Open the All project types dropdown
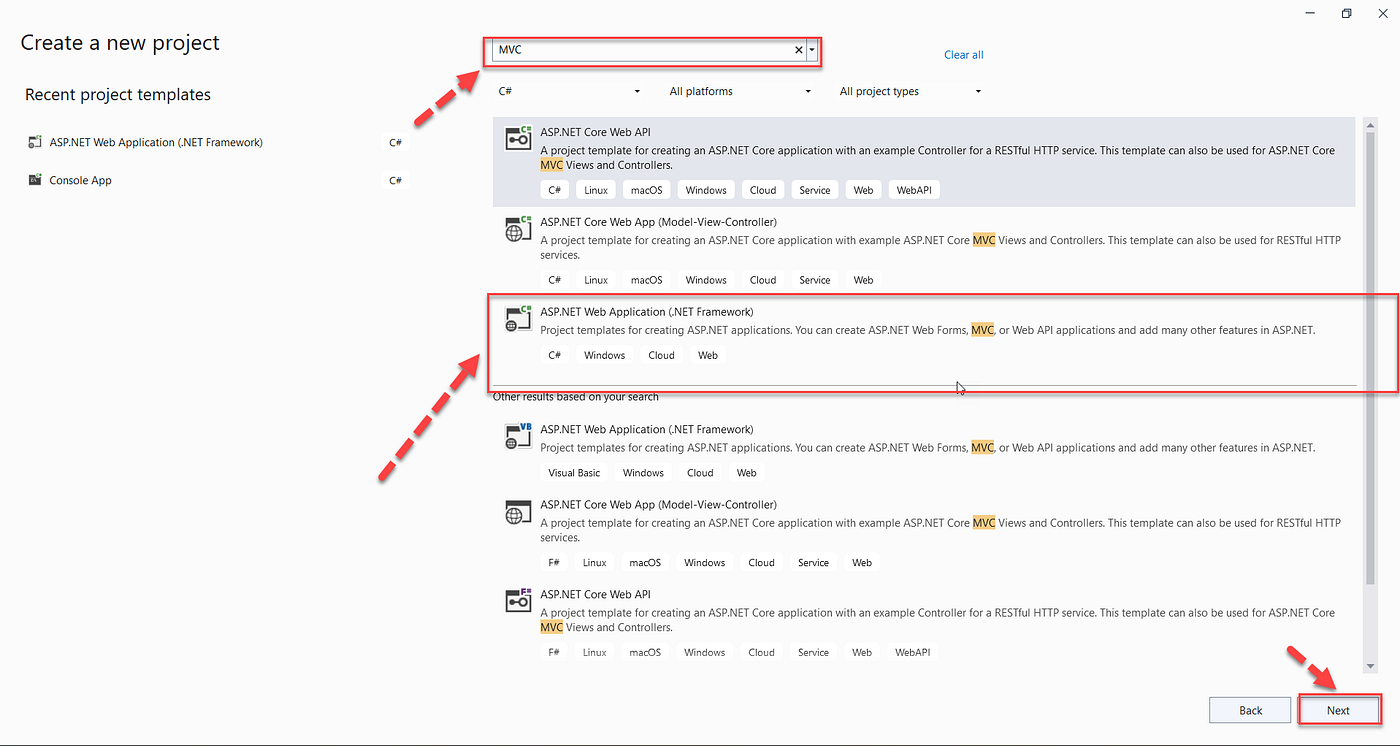This screenshot has height=746, width=1400. point(908,91)
